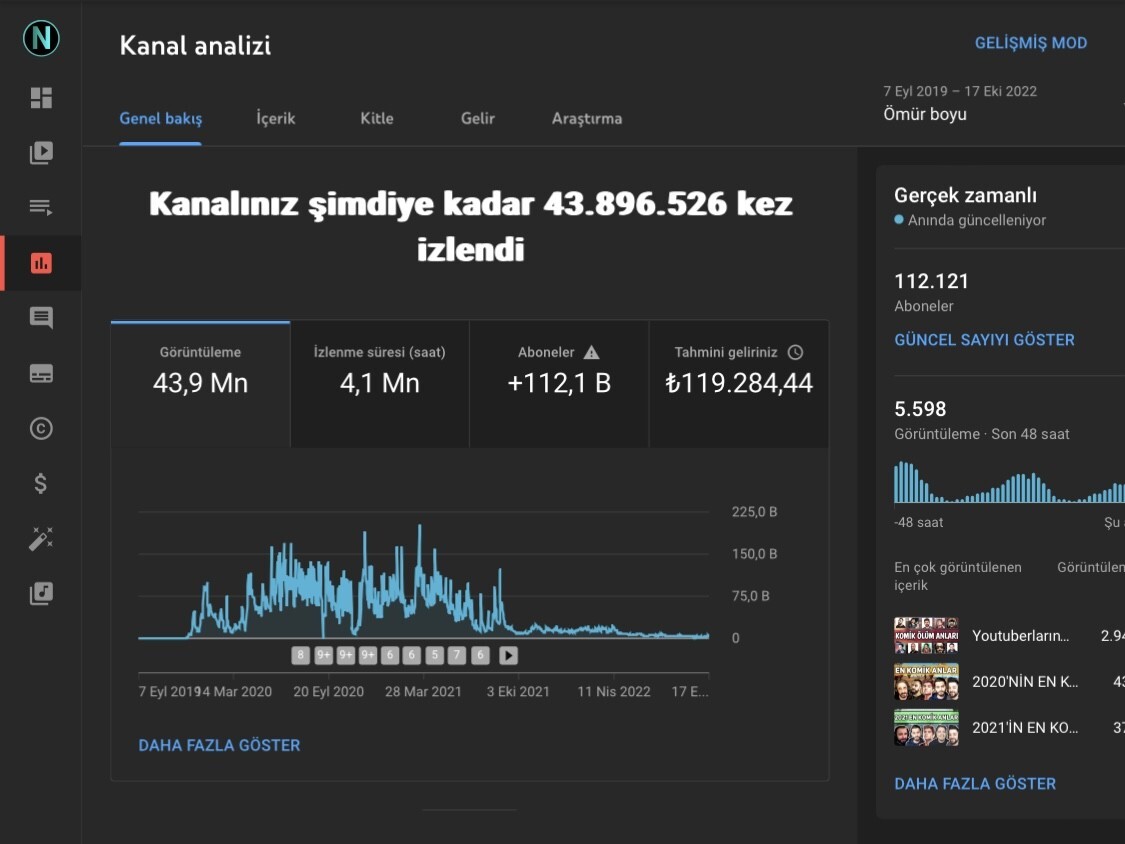The width and height of the screenshot is (1125, 844).
Task: Click the 75,0 B y-axis label
Action: pos(750,596)
